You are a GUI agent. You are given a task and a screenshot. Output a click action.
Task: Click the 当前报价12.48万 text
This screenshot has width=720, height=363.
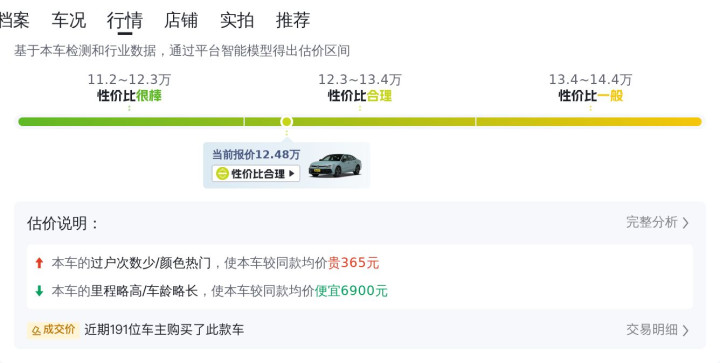[256, 154]
